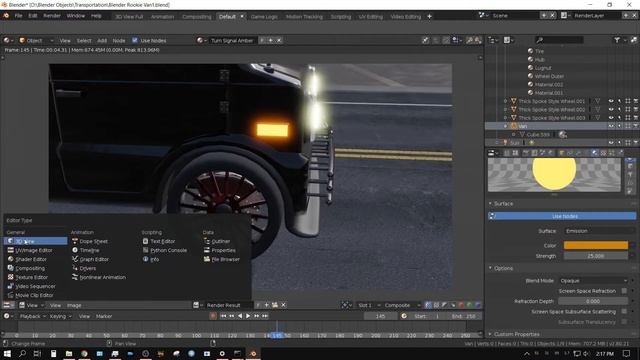Click the Turn Signal Amber material name field
This screenshot has height=360, width=640.
coord(232,40)
